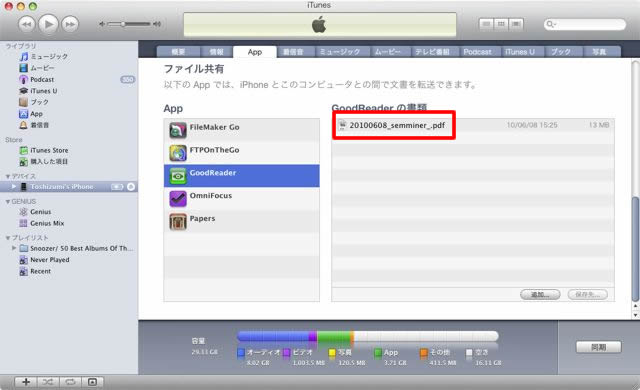This screenshot has height=390, width=640.
Task: Click the 保存先 save to button
Action: click(x=588, y=294)
